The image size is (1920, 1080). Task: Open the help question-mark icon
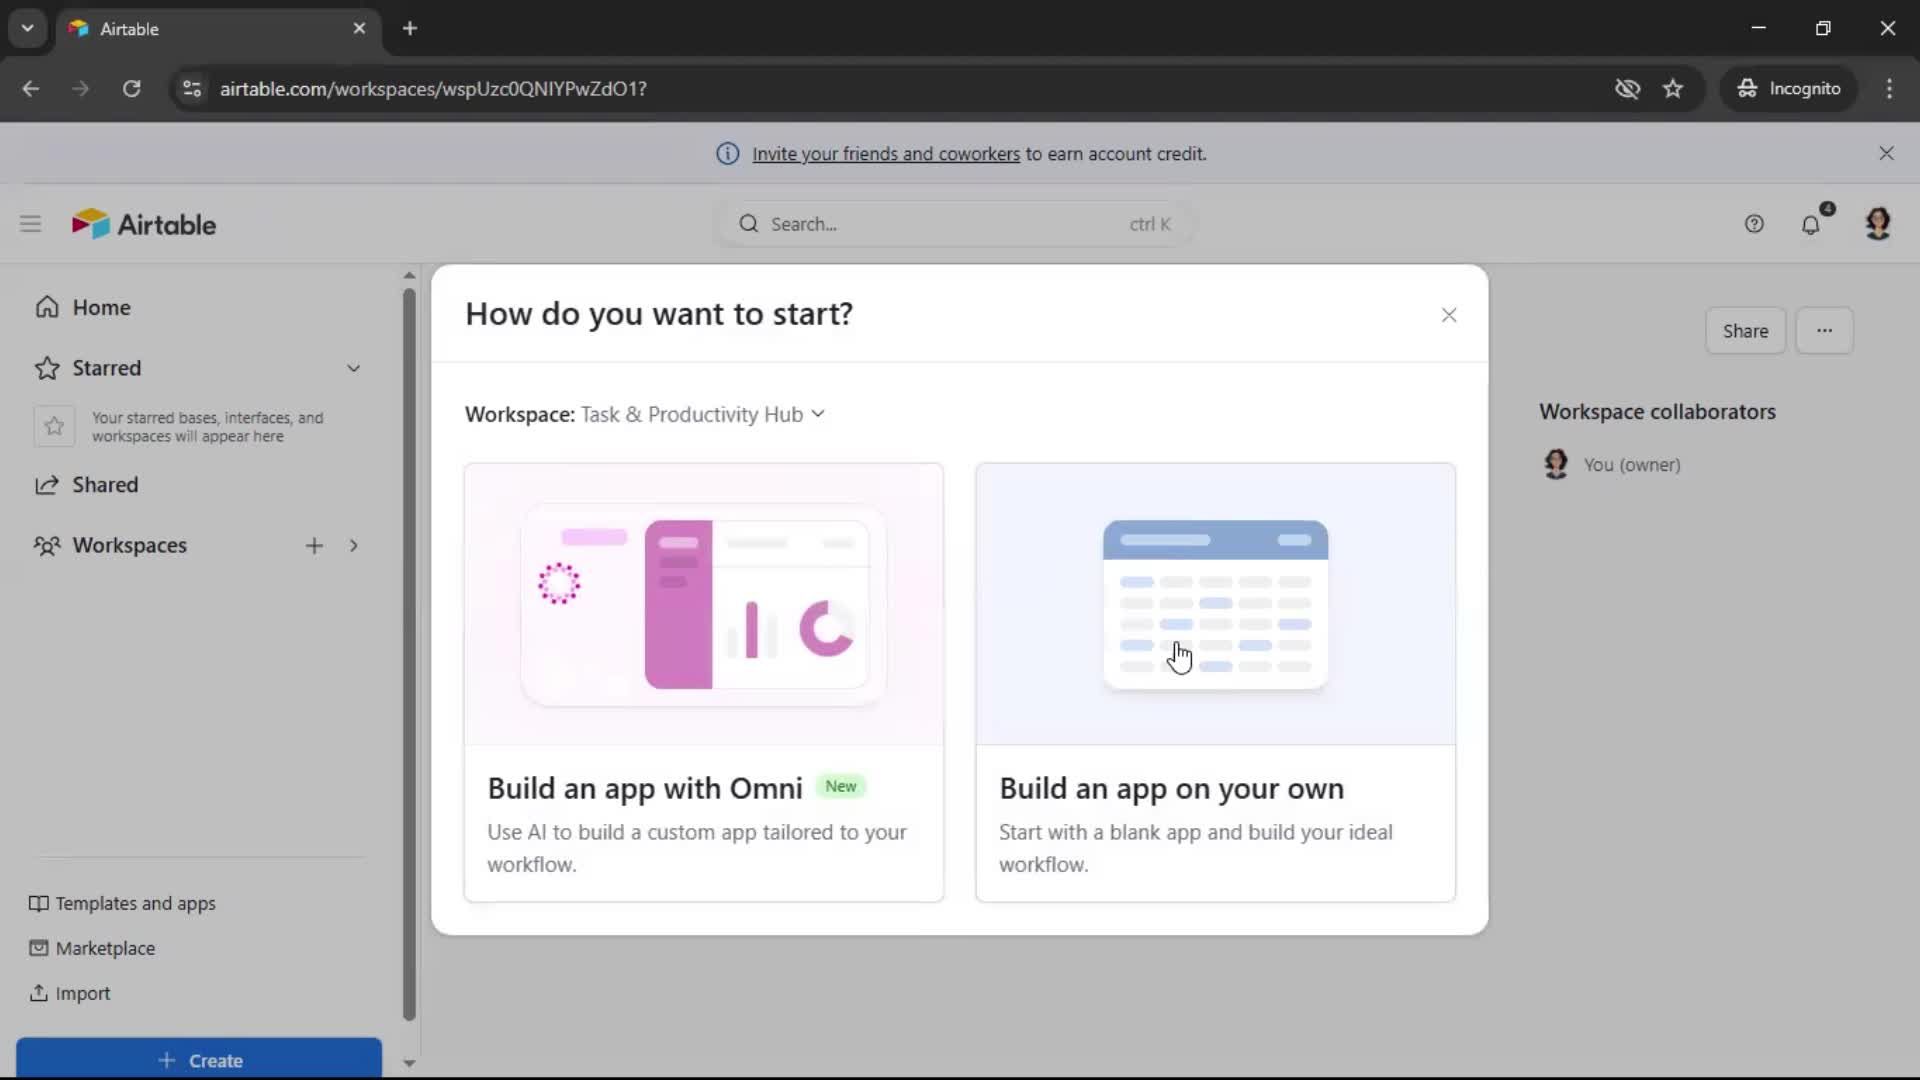click(1754, 224)
